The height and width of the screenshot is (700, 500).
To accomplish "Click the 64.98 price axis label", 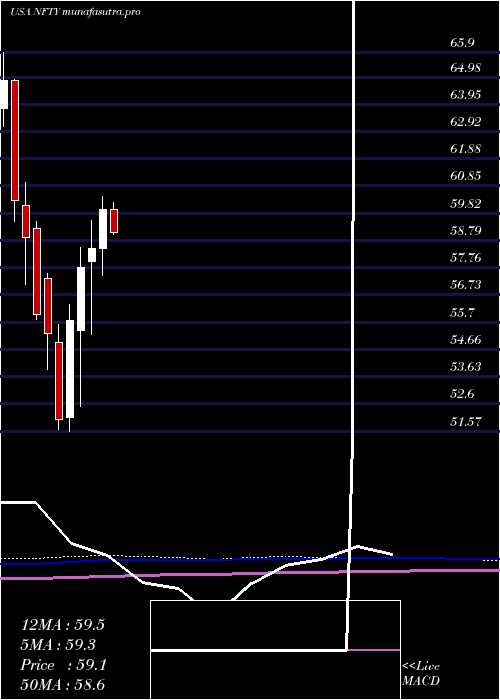I will point(465,68).
